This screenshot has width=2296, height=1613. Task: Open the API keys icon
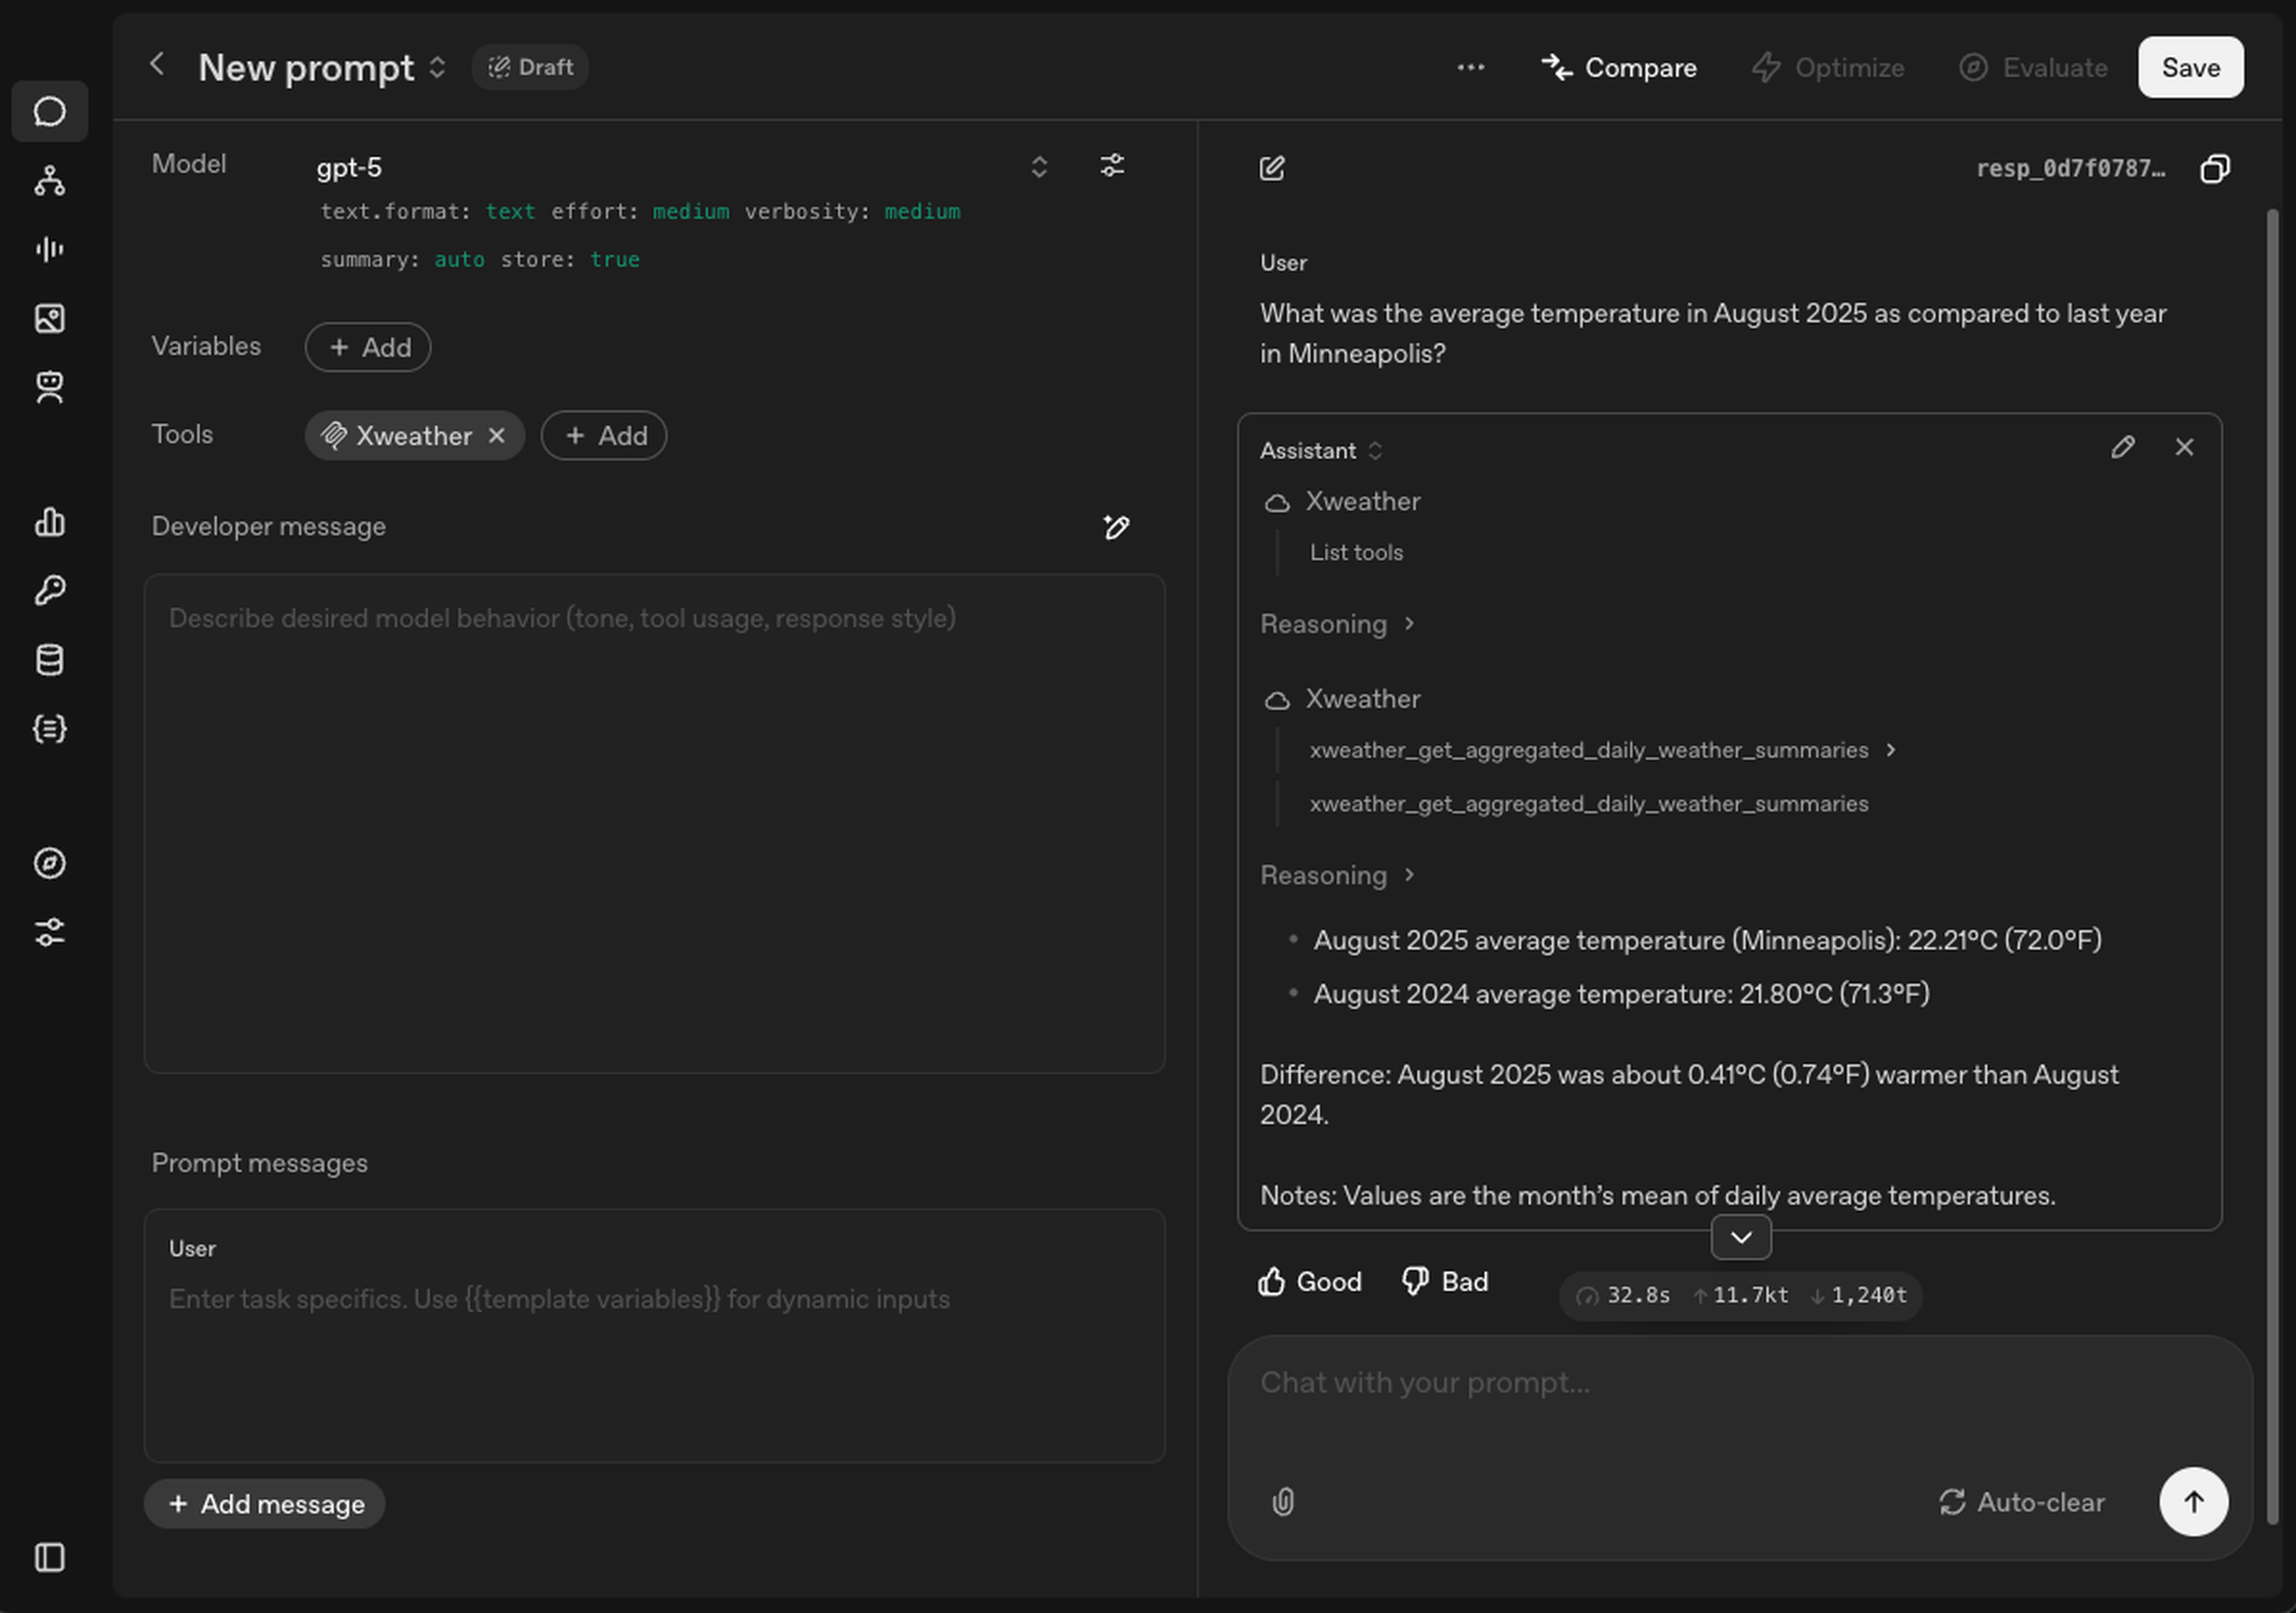click(49, 590)
